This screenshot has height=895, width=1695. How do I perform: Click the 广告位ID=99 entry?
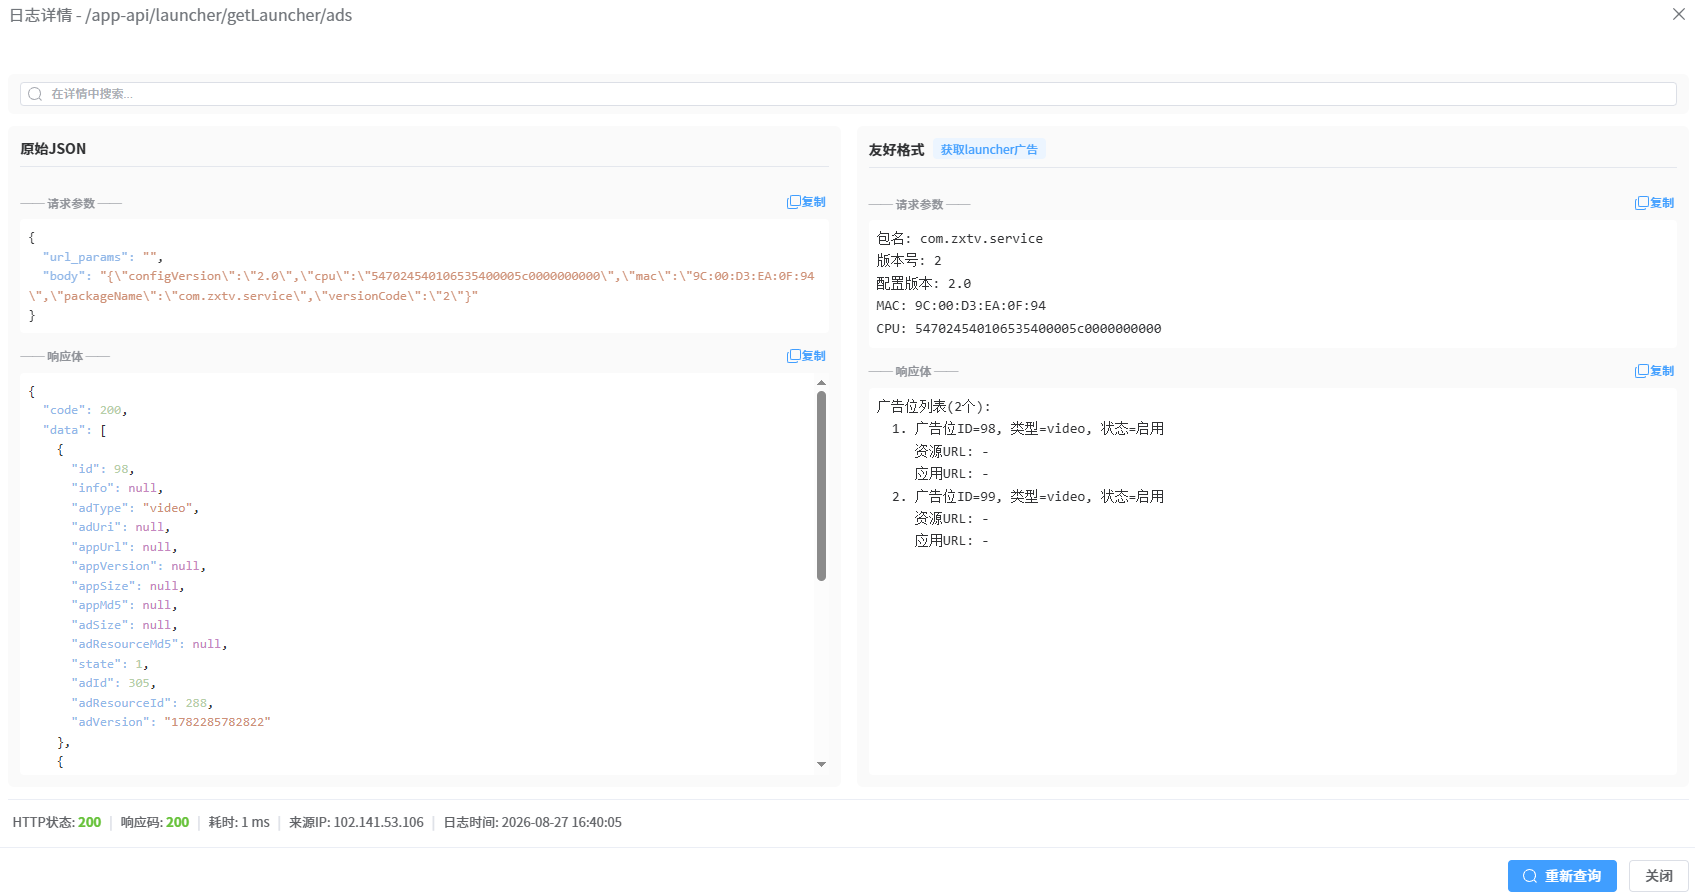click(1028, 497)
